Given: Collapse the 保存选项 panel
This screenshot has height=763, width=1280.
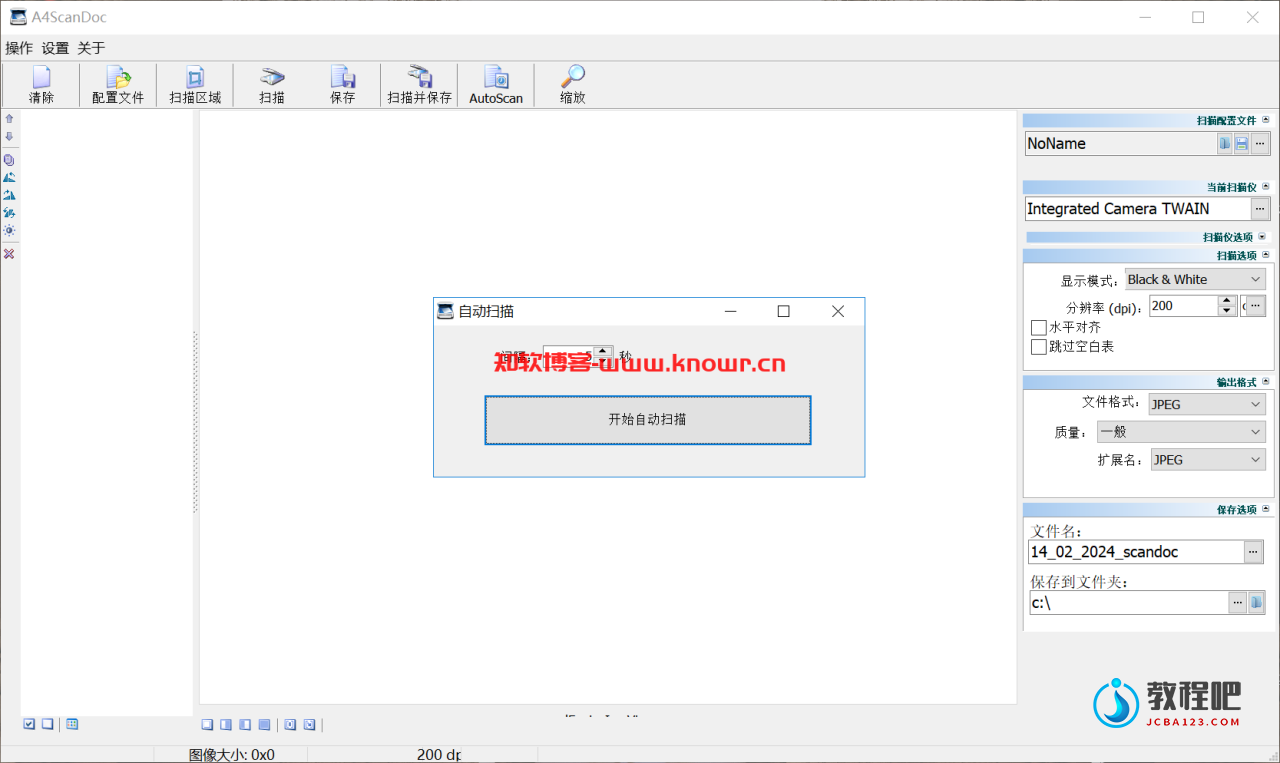Looking at the screenshot, I should tap(1266, 509).
